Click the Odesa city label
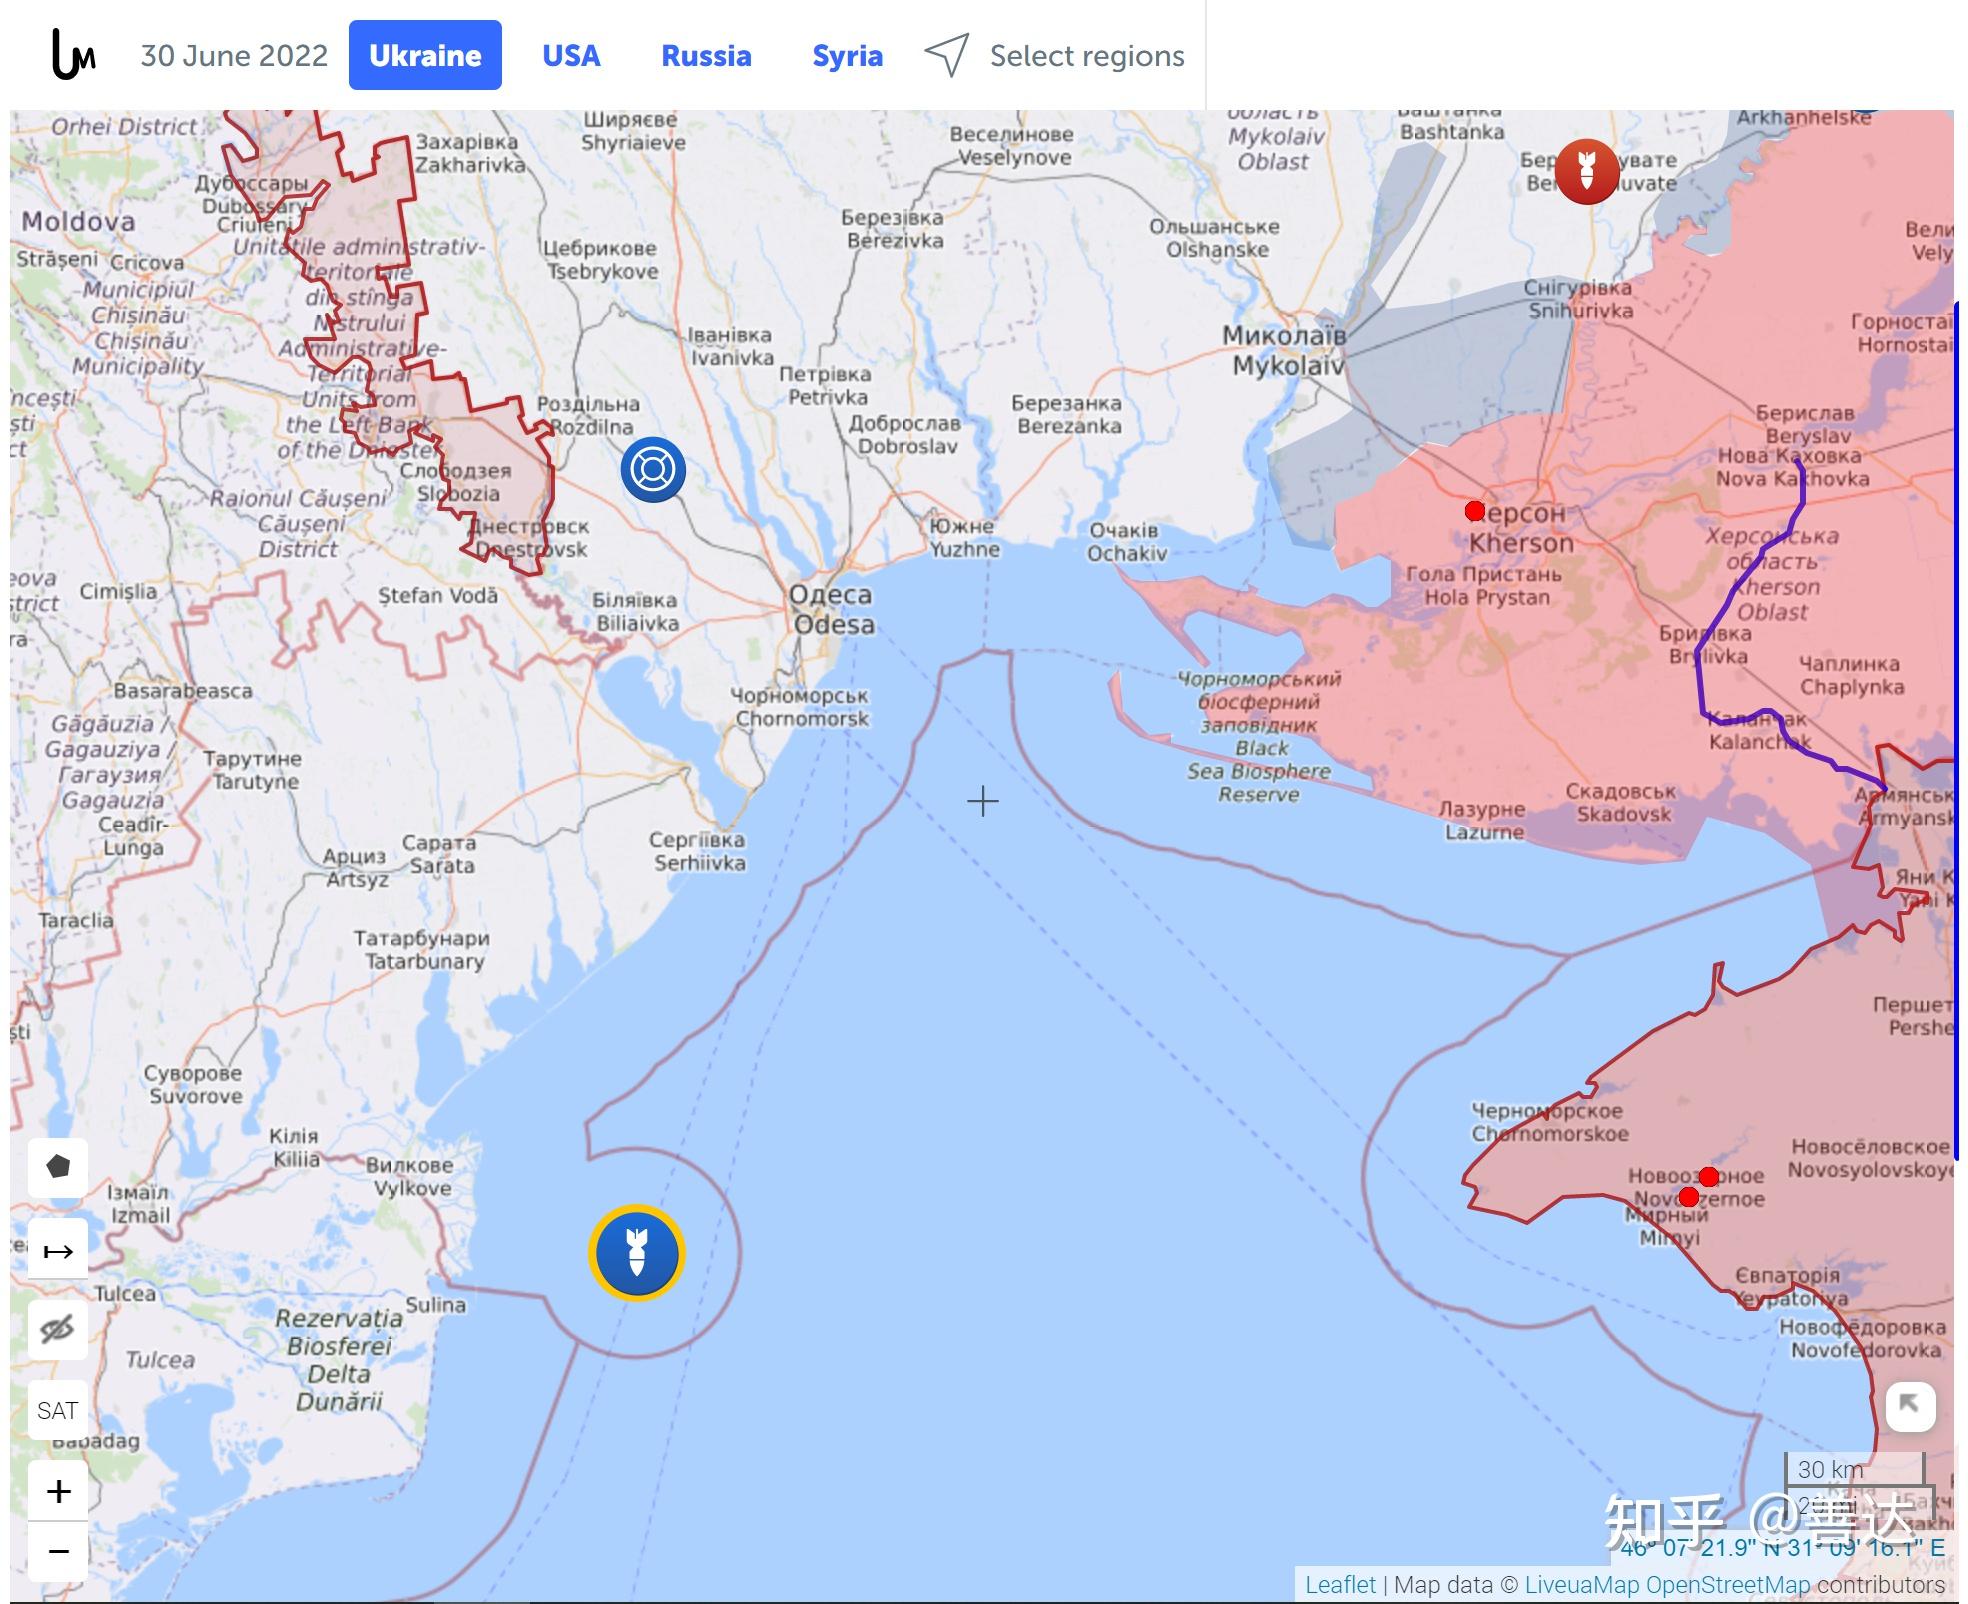This screenshot has height=1604, width=1968. [x=832, y=609]
